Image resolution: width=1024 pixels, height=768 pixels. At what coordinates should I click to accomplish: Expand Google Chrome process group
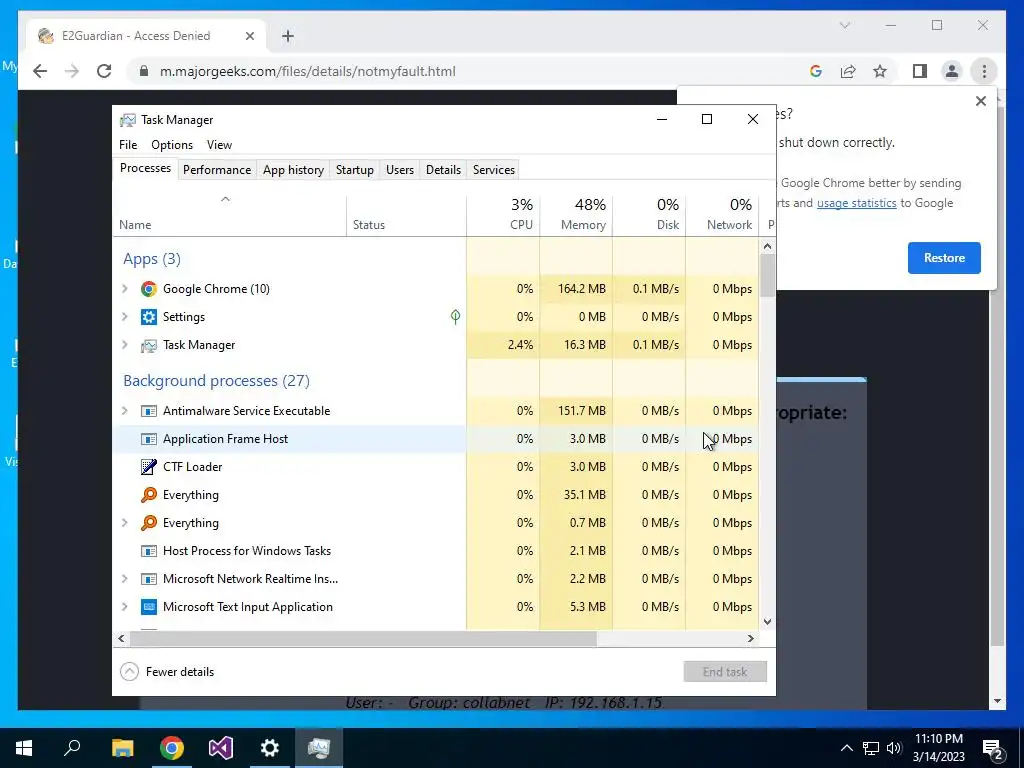125,289
